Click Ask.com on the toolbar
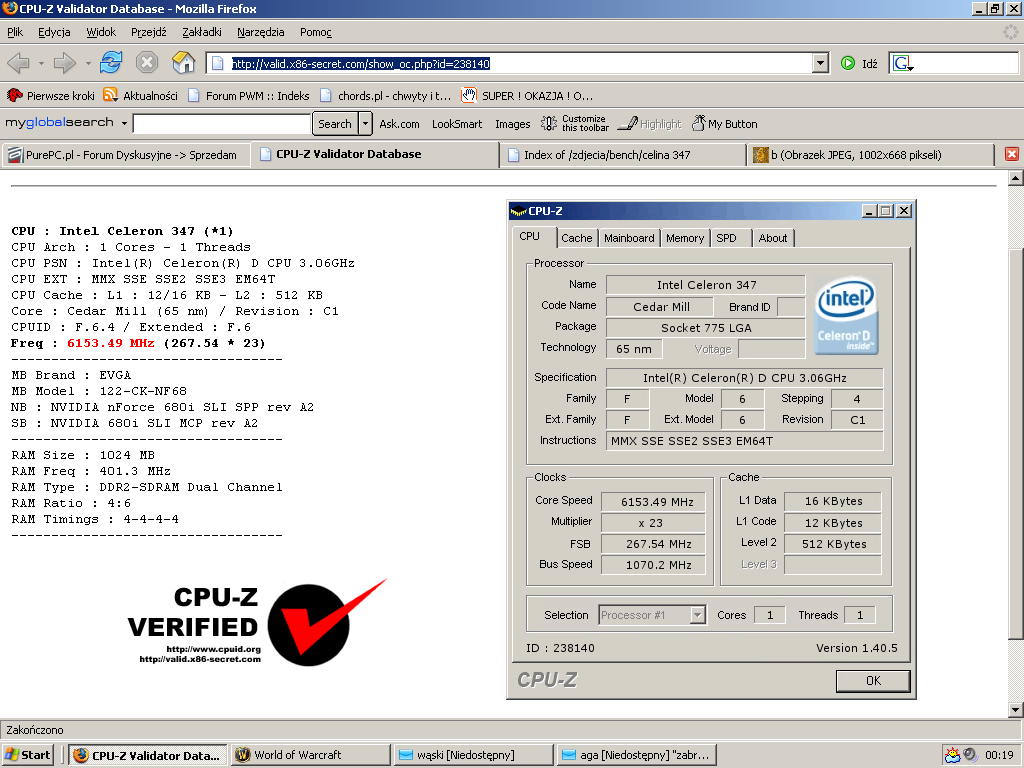 point(400,124)
